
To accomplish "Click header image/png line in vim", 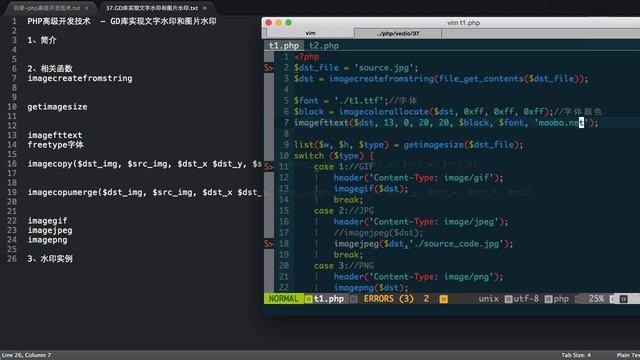I will [x=418, y=277].
